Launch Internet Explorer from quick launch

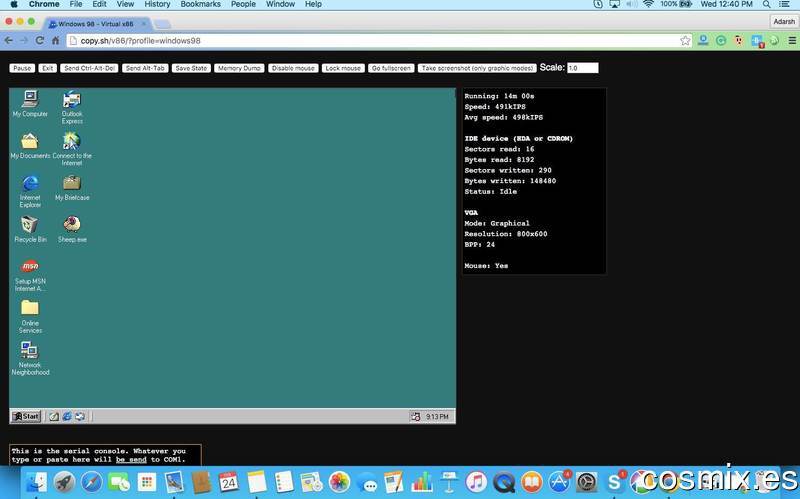click(67, 416)
